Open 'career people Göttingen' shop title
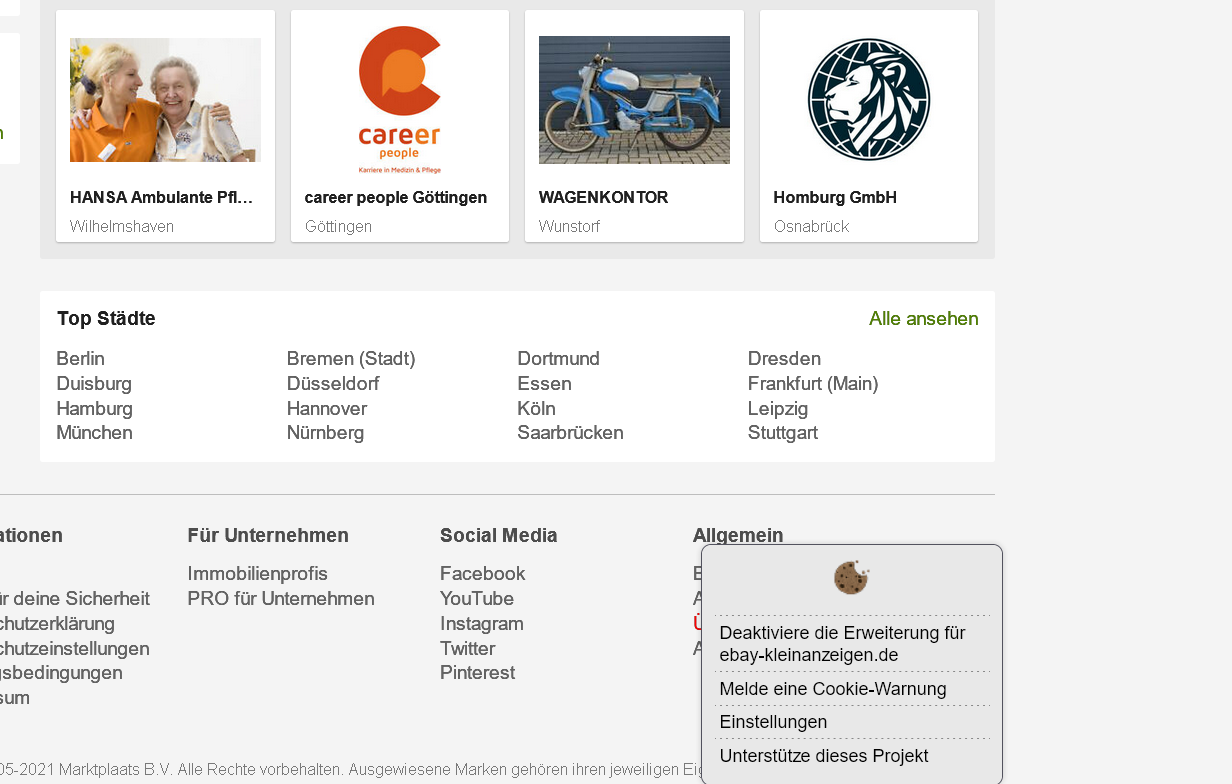The height and width of the screenshot is (784, 1232). pyautogui.click(x=395, y=198)
